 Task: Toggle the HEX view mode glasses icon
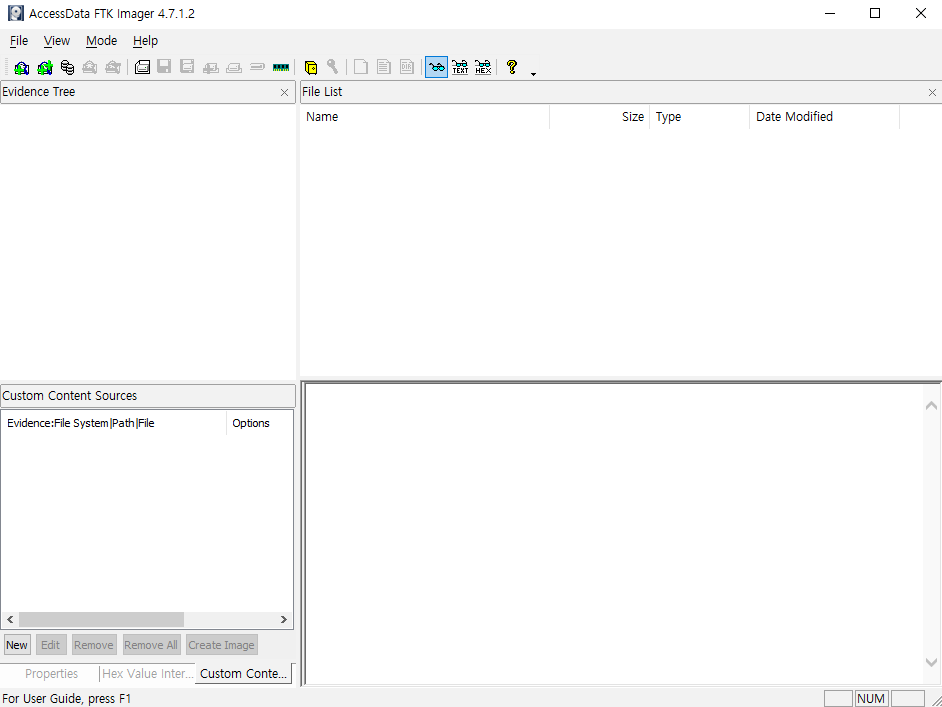pos(483,67)
